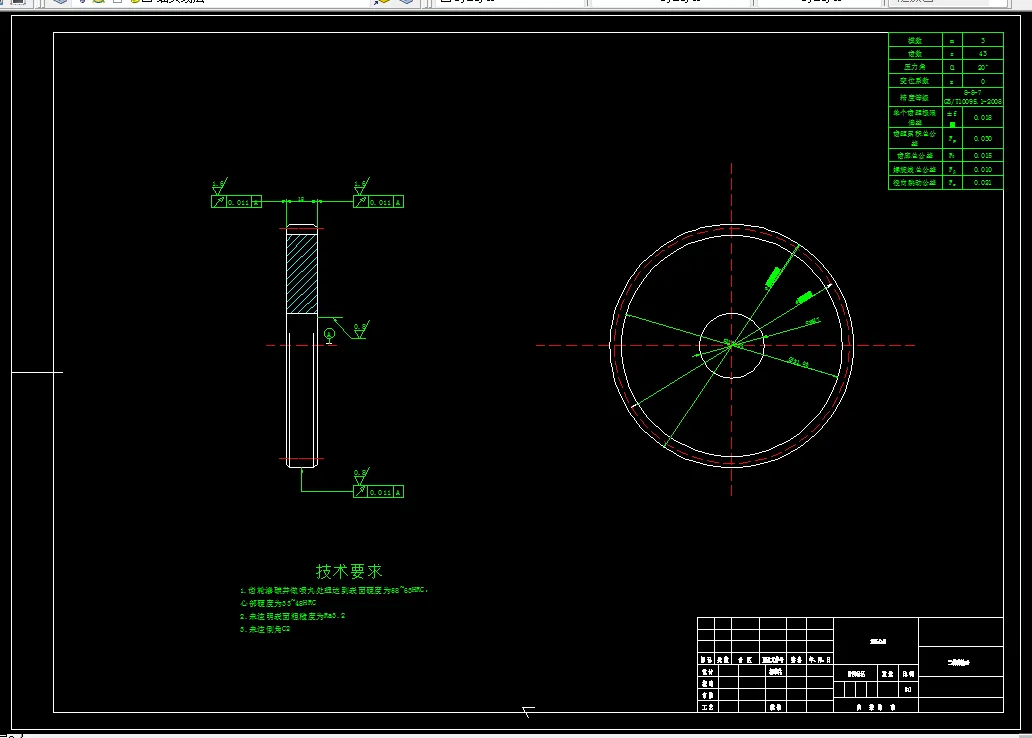Select the note line 未注倒角C2
This screenshot has height=738, width=1032.
coord(265,629)
